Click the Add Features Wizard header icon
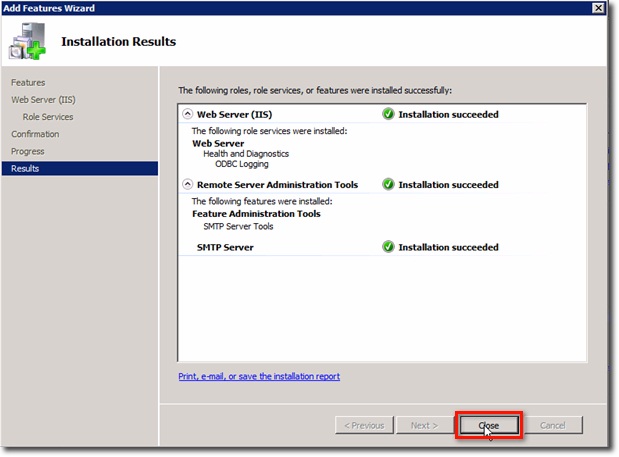Image resolution: width=619 pixels, height=457 pixels. coord(27,41)
